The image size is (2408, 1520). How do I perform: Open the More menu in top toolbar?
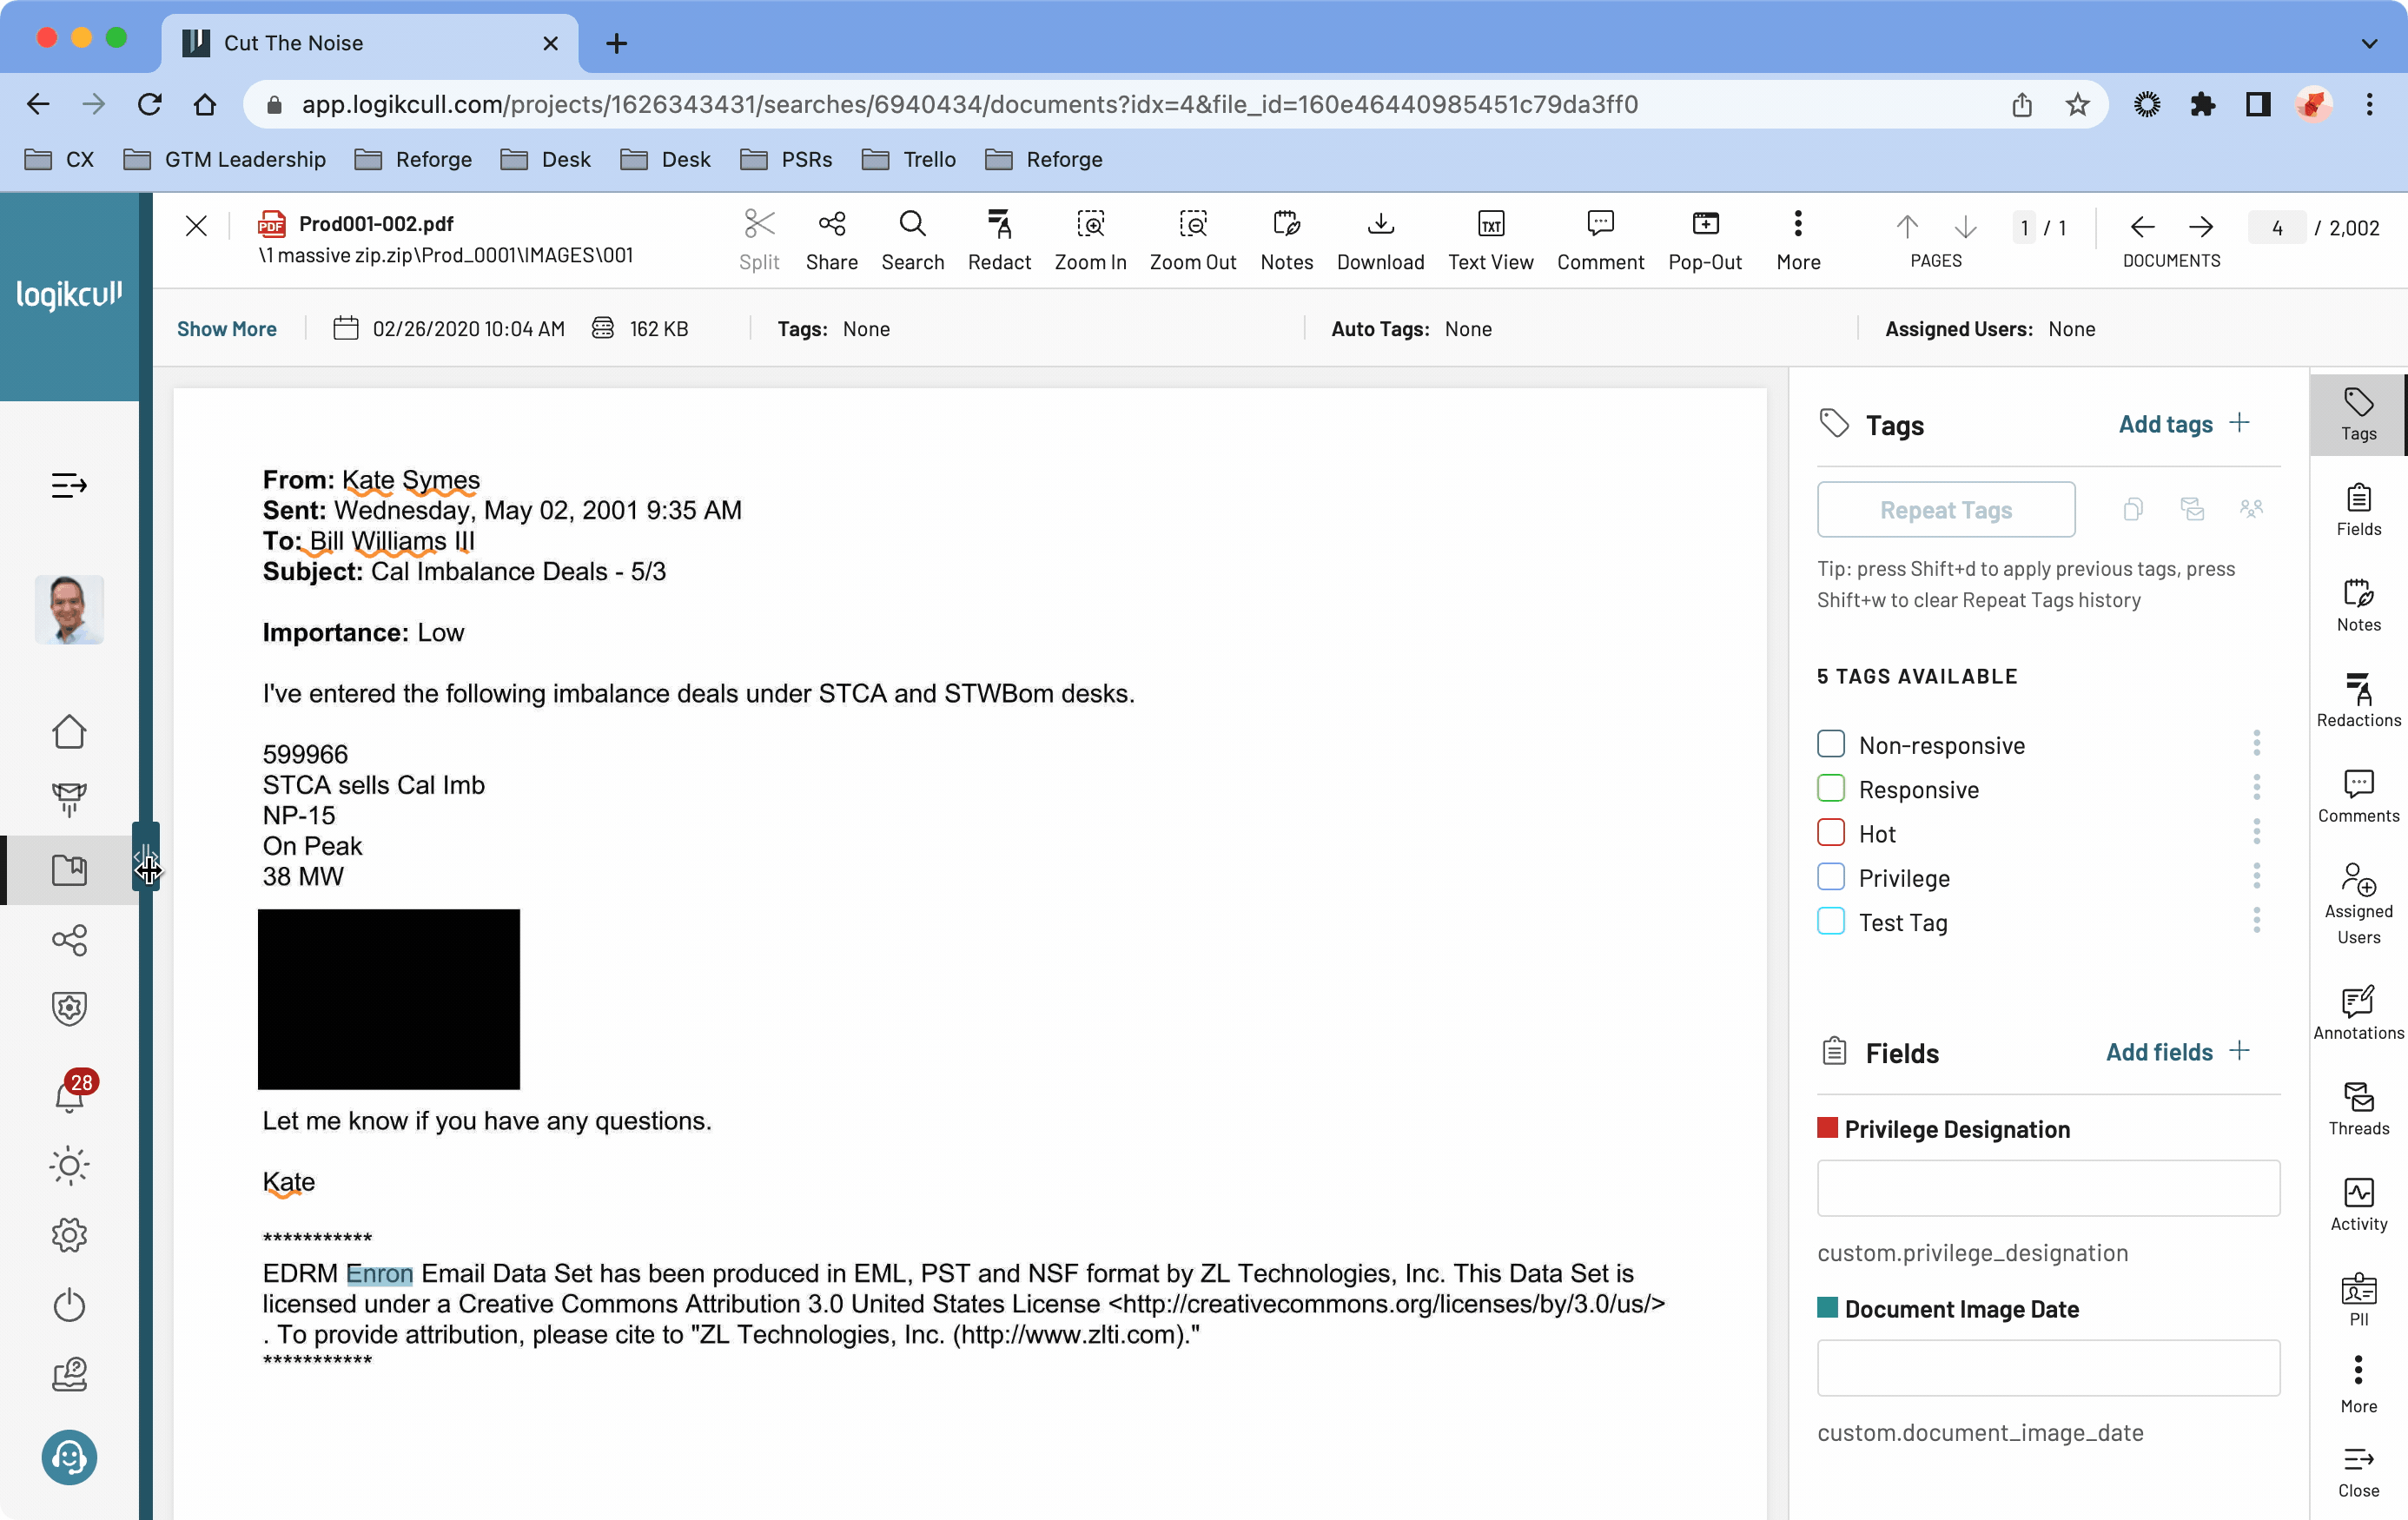click(1797, 240)
